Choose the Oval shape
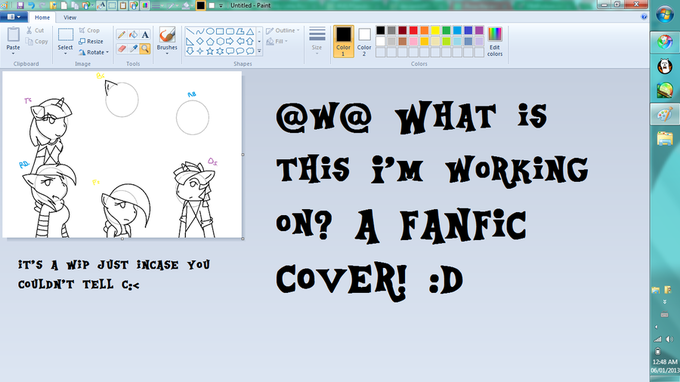 (x=210, y=31)
